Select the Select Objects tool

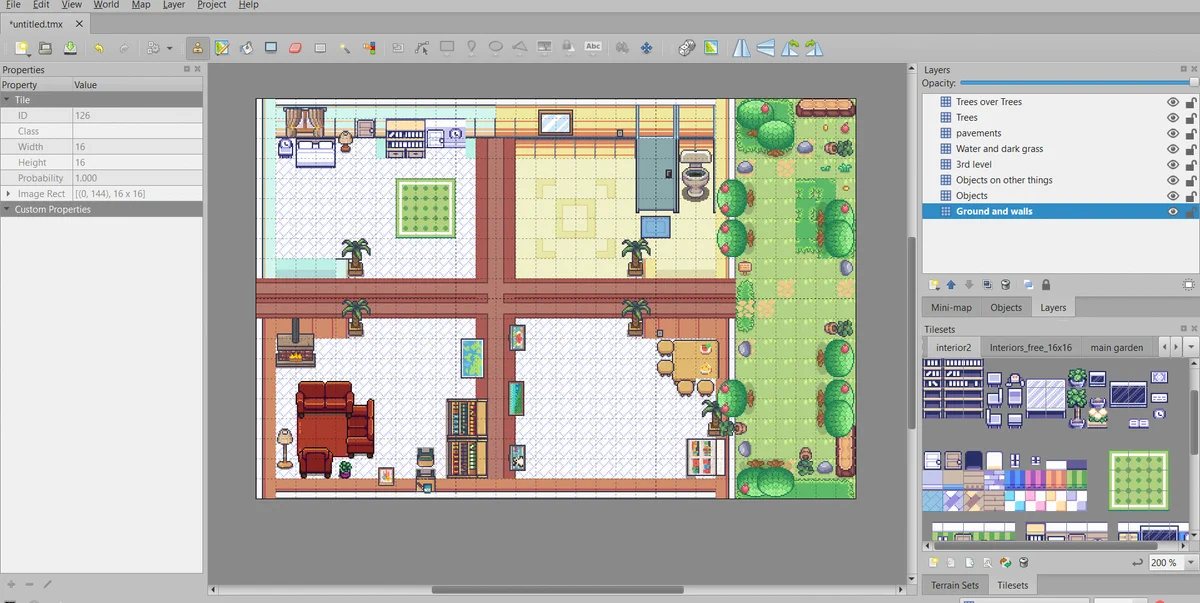tap(397, 47)
